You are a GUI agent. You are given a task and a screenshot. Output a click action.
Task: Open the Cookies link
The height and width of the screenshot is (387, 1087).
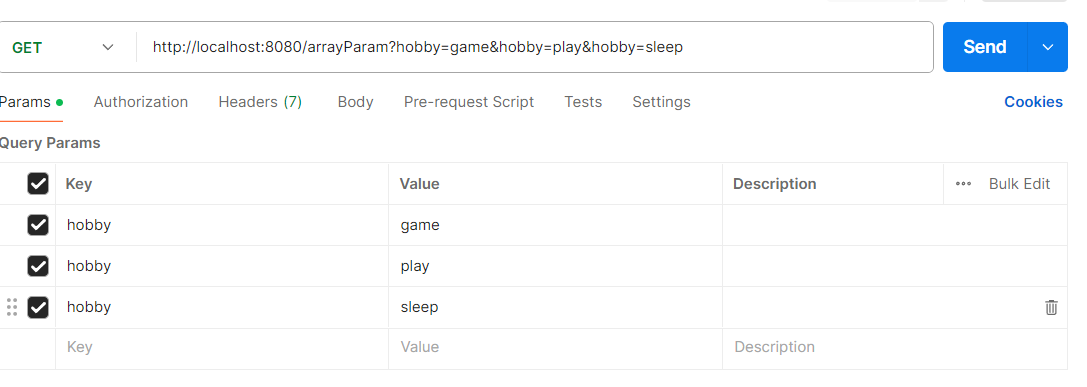(1033, 102)
